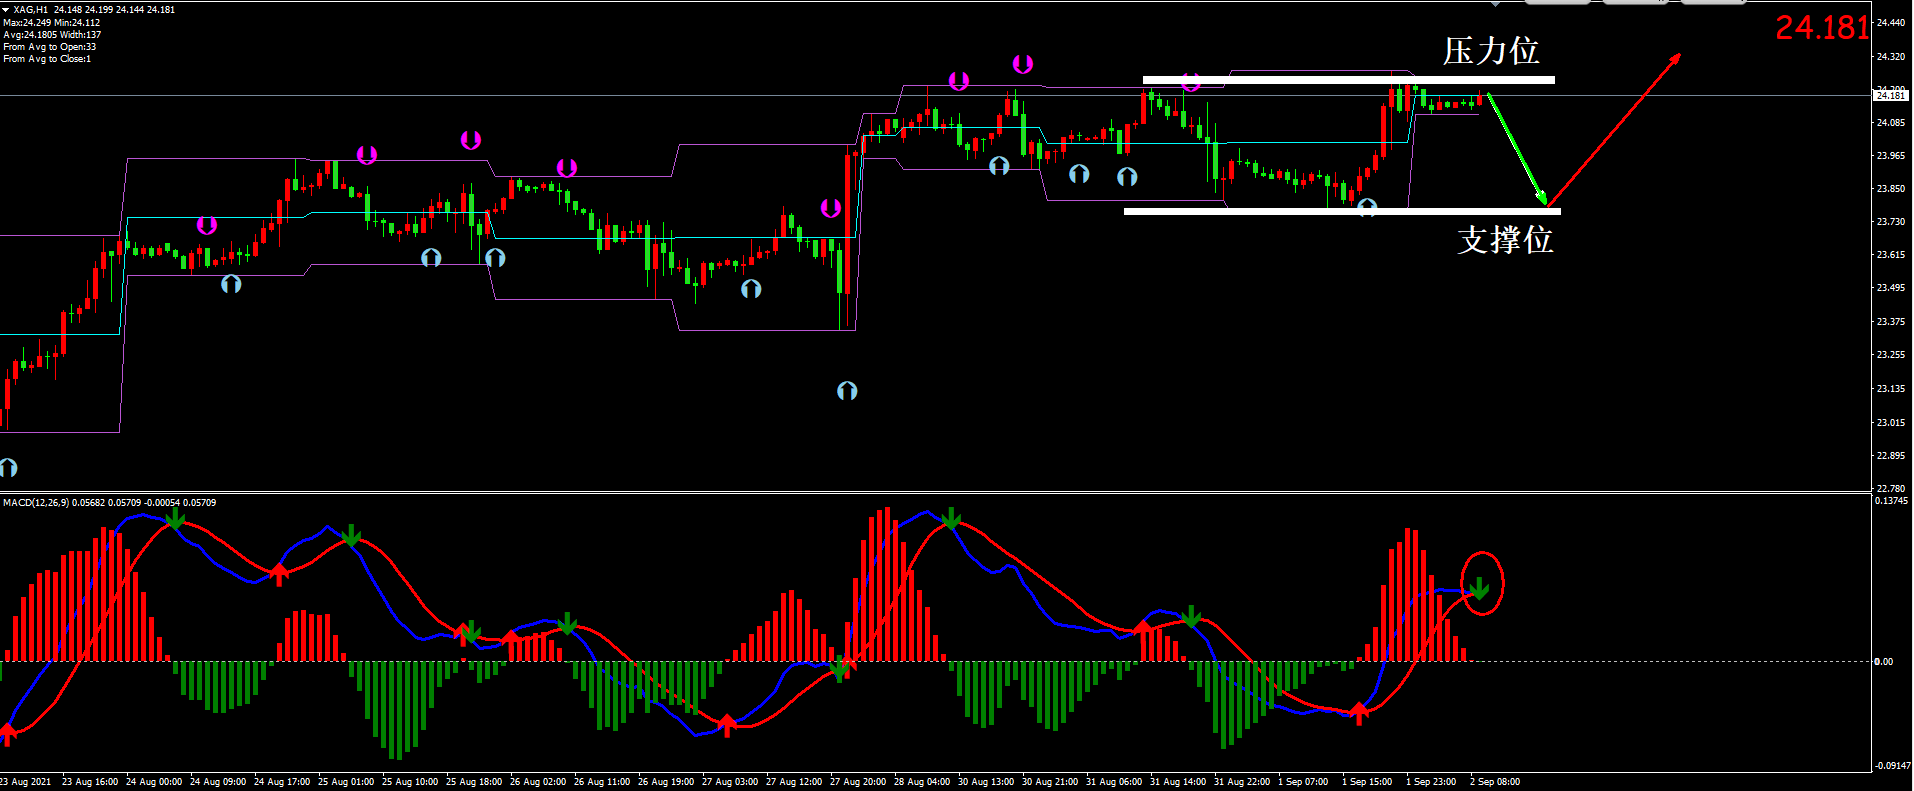Click the blue up-arrow in the bottom-left chart corner

coord(8,467)
